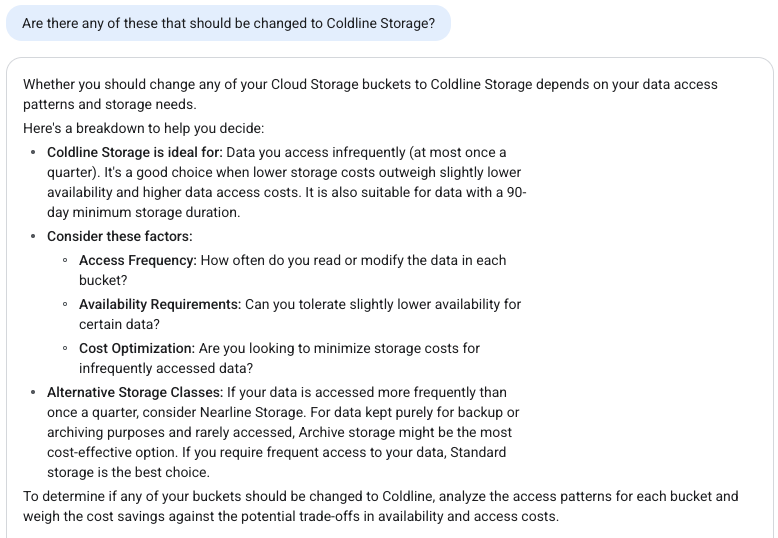Click the bold 'Availability Requirements' label
Screen dimensions: 778x538
[160, 304]
